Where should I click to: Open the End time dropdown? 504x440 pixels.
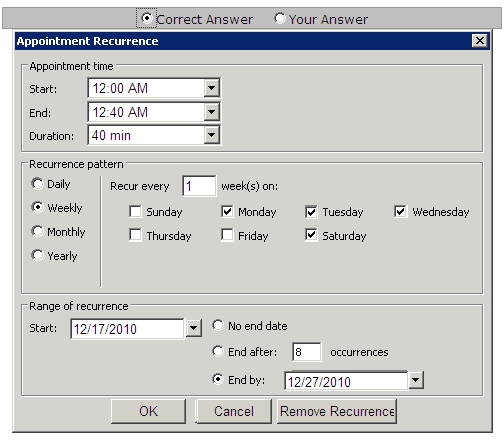(x=212, y=112)
